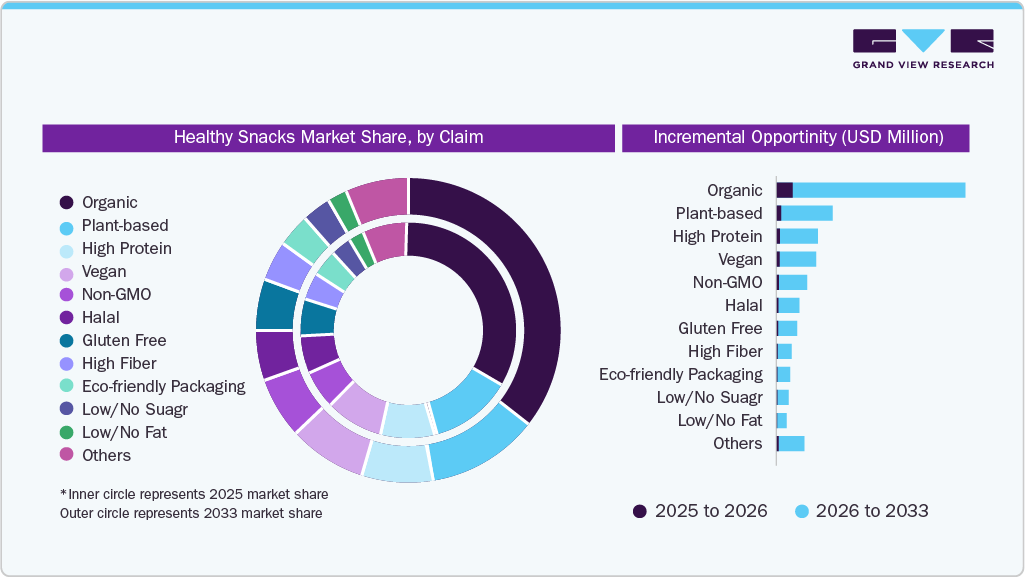The width and height of the screenshot is (1025, 577).
Task: Click the outer ring Gluten Free segment
Action: (x=277, y=306)
